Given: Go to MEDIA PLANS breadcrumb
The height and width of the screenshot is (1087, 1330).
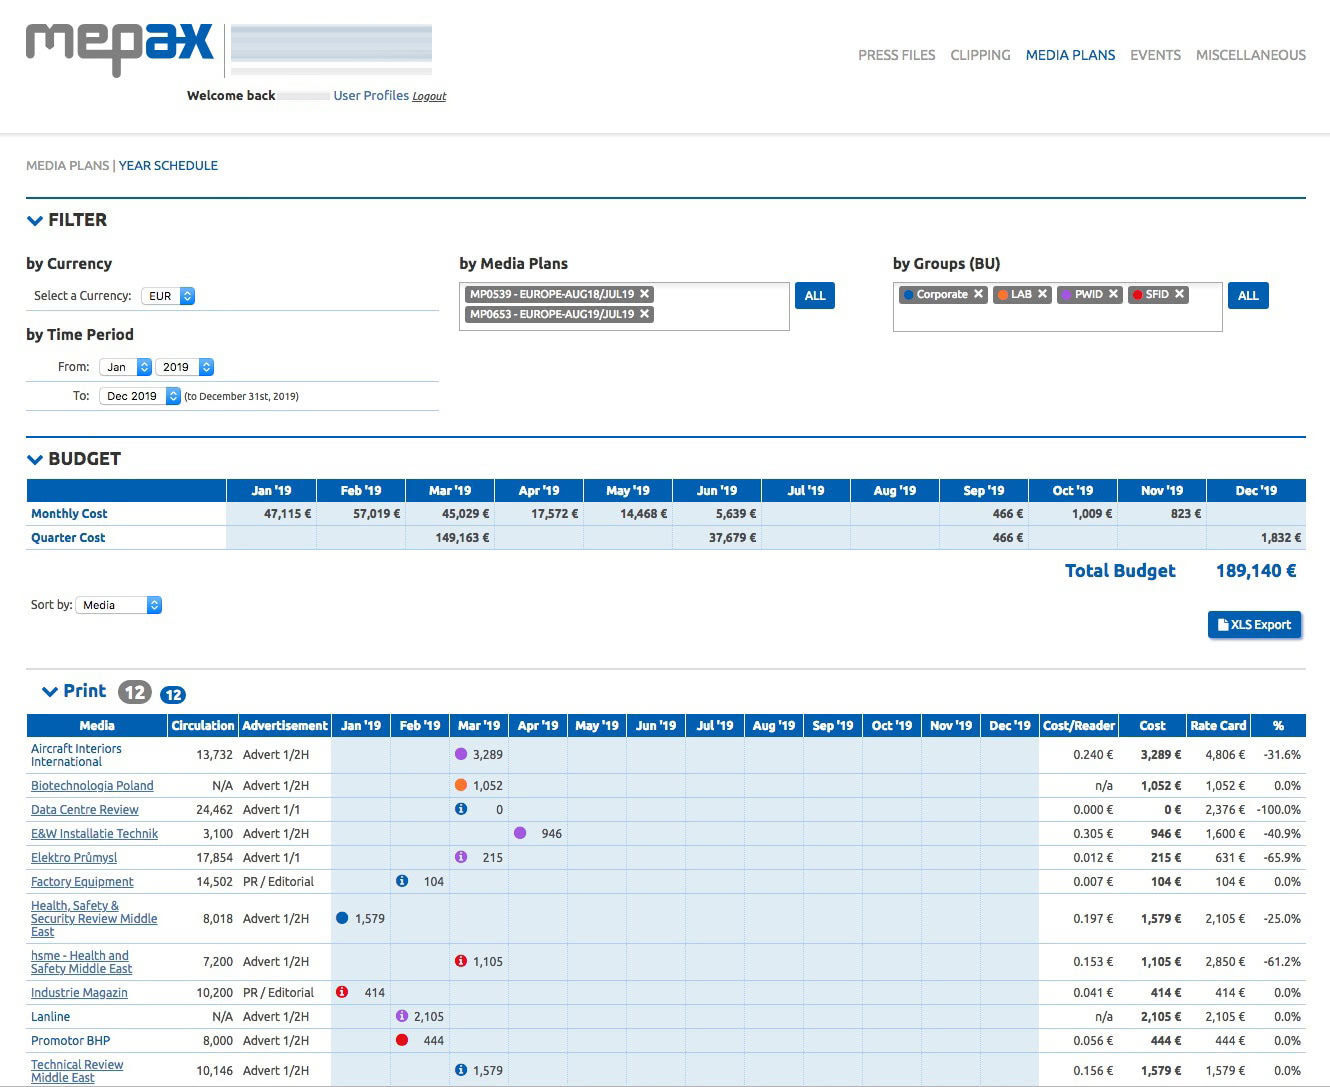Looking at the screenshot, I should [x=67, y=166].
